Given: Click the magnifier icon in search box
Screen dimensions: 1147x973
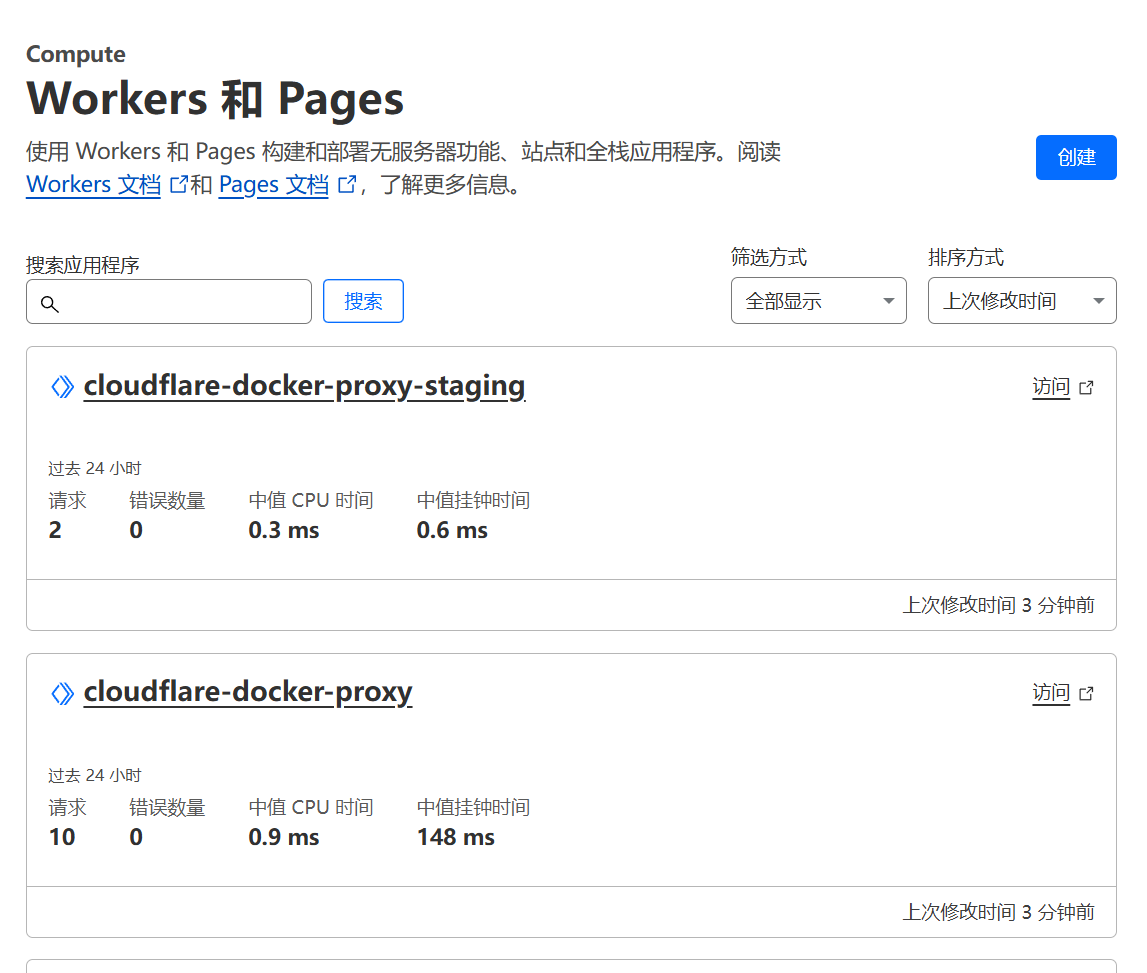Looking at the screenshot, I should (x=49, y=304).
